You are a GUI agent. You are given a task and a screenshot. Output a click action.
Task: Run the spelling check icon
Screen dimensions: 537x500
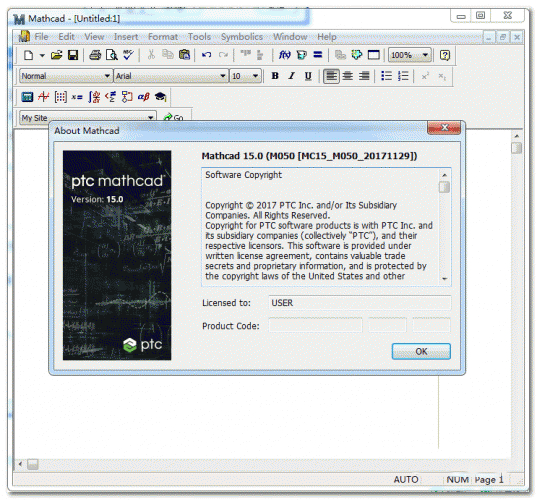click(x=128, y=55)
